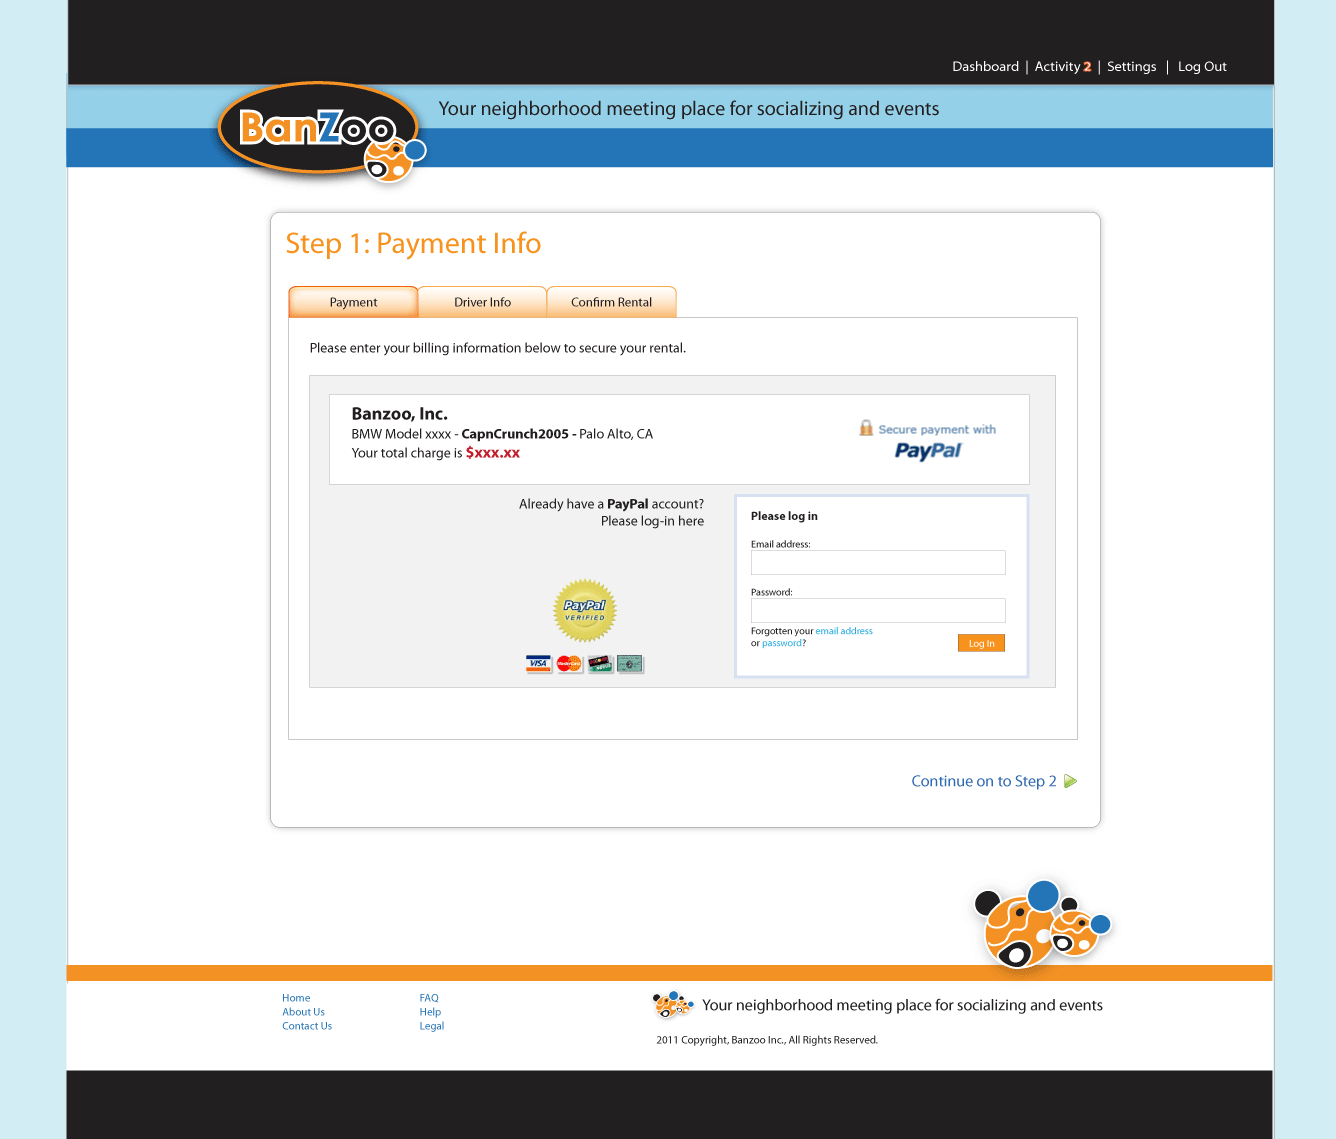Switch to the Confirm Rental tab
The width and height of the screenshot is (1336, 1139).
pyautogui.click(x=611, y=302)
